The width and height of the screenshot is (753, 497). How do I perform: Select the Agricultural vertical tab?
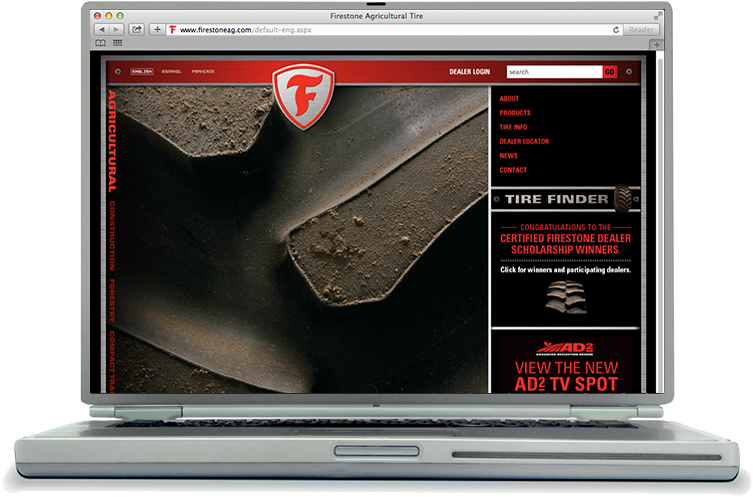(112, 141)
